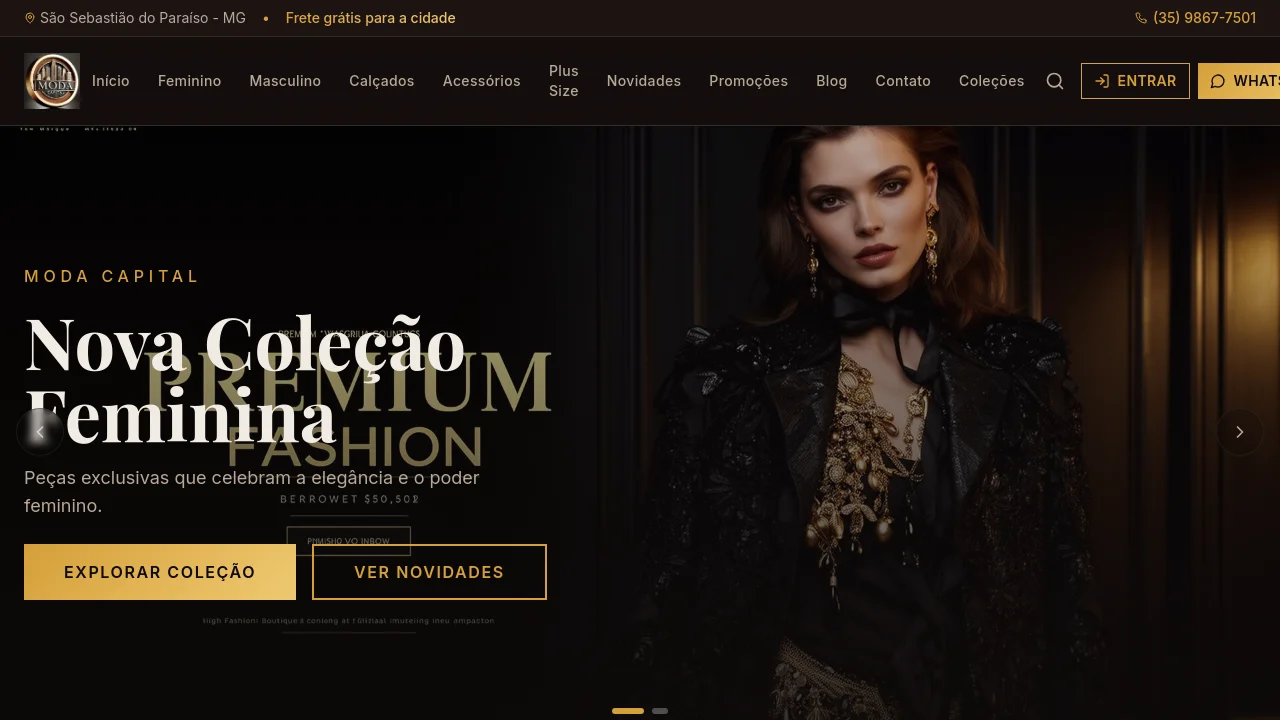This screenshot has width=1280, height=720.
Task: Go to Calçados section
Action: click(x=382, y=81)
